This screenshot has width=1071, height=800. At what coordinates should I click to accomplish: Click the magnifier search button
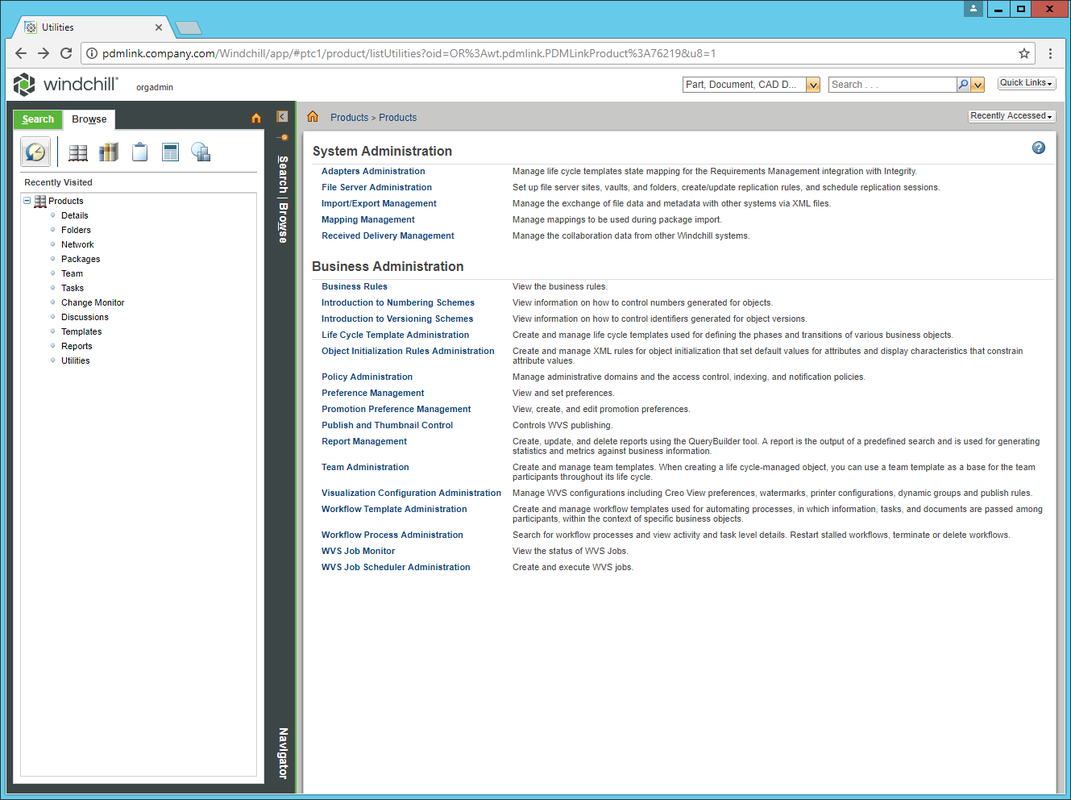coord(963,85)
